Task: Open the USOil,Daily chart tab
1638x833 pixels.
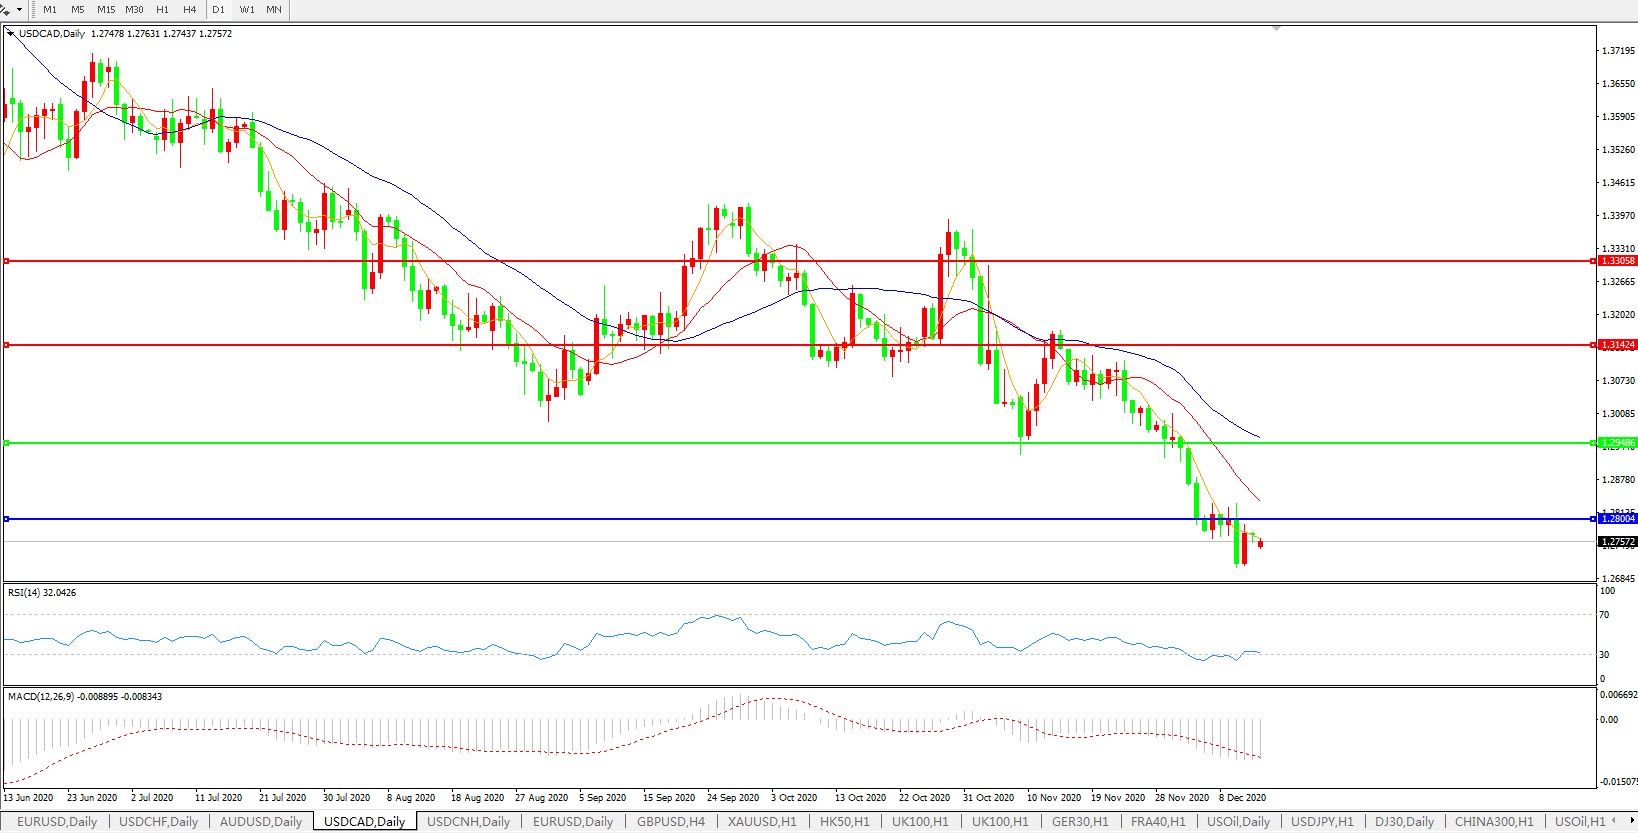Action: tap(1238, 822)
